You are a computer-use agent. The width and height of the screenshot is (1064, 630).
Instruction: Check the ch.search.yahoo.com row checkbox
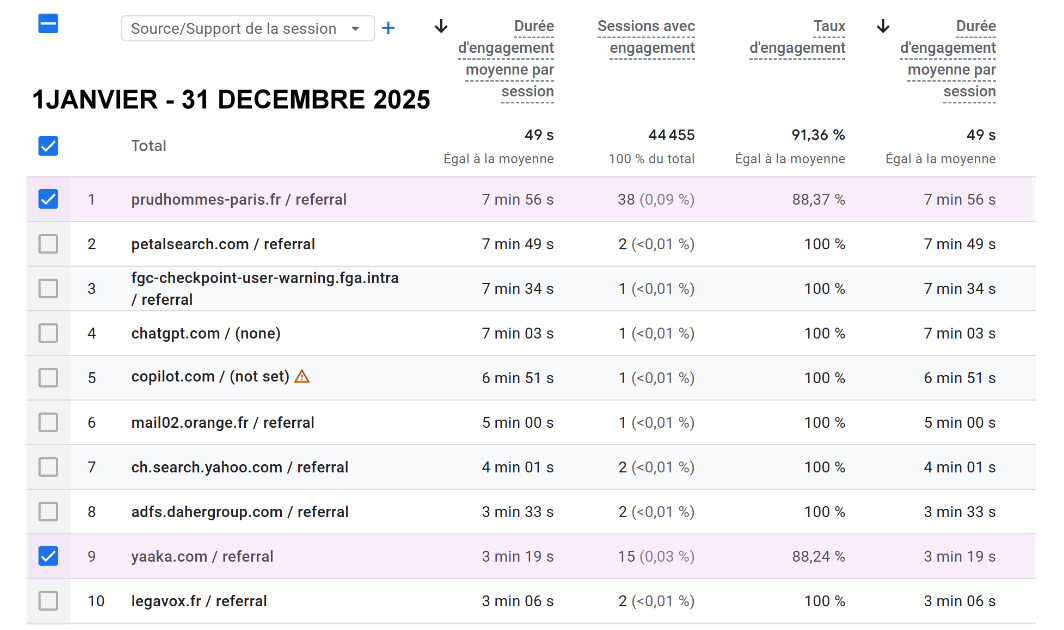(x=48, y=467)
